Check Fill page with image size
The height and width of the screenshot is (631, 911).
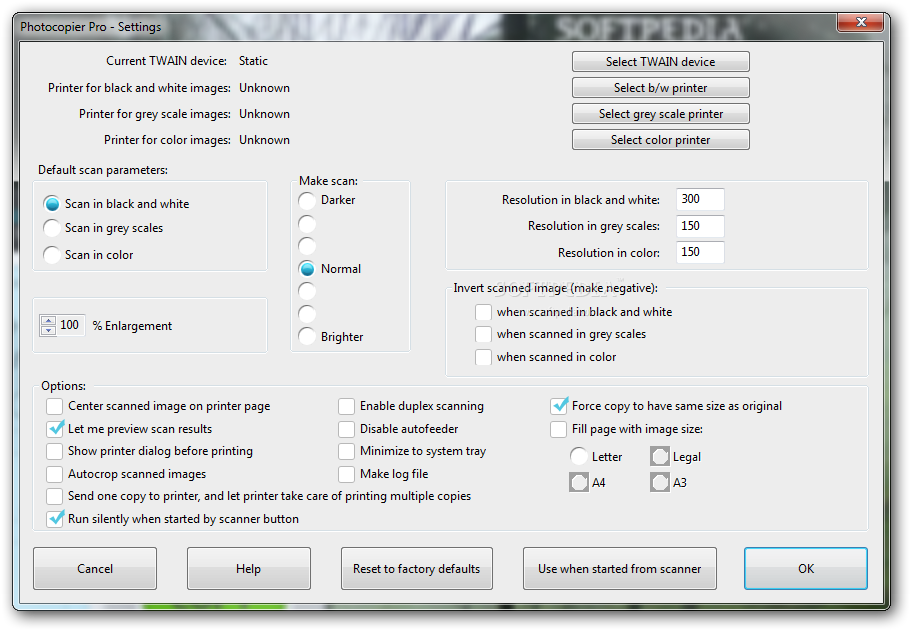[558, 429]
